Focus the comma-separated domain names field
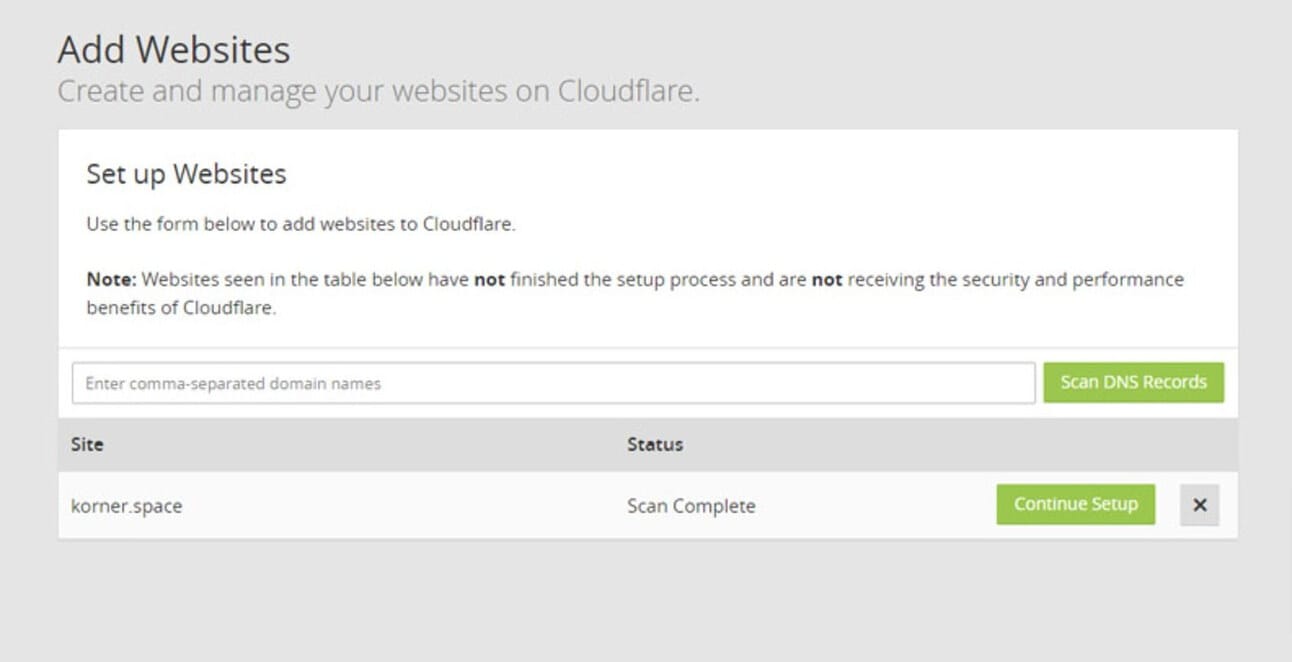Image resolution: width=1292 pixels, height=662 pixels. click(553, 383)
